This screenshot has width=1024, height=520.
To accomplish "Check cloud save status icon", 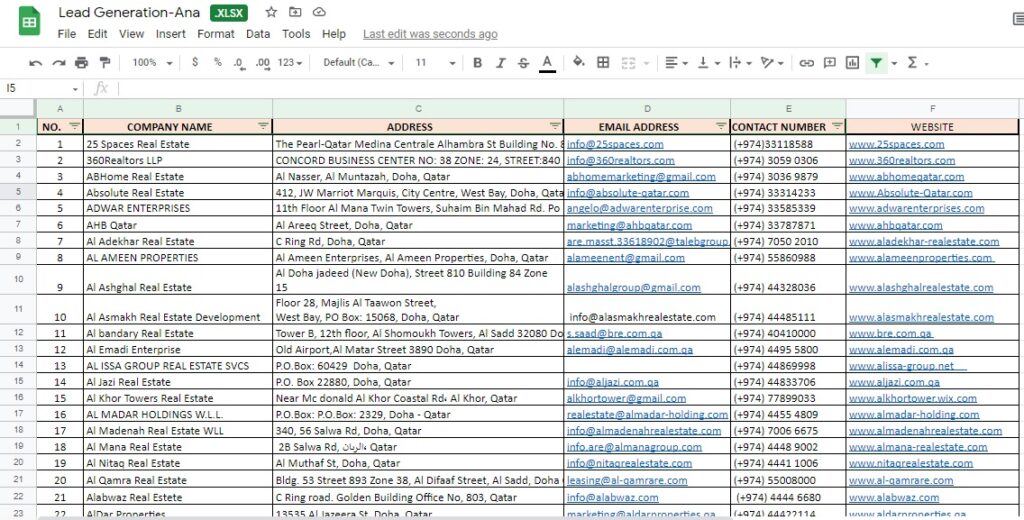I will pyautogui.click(x=319, y=12).
